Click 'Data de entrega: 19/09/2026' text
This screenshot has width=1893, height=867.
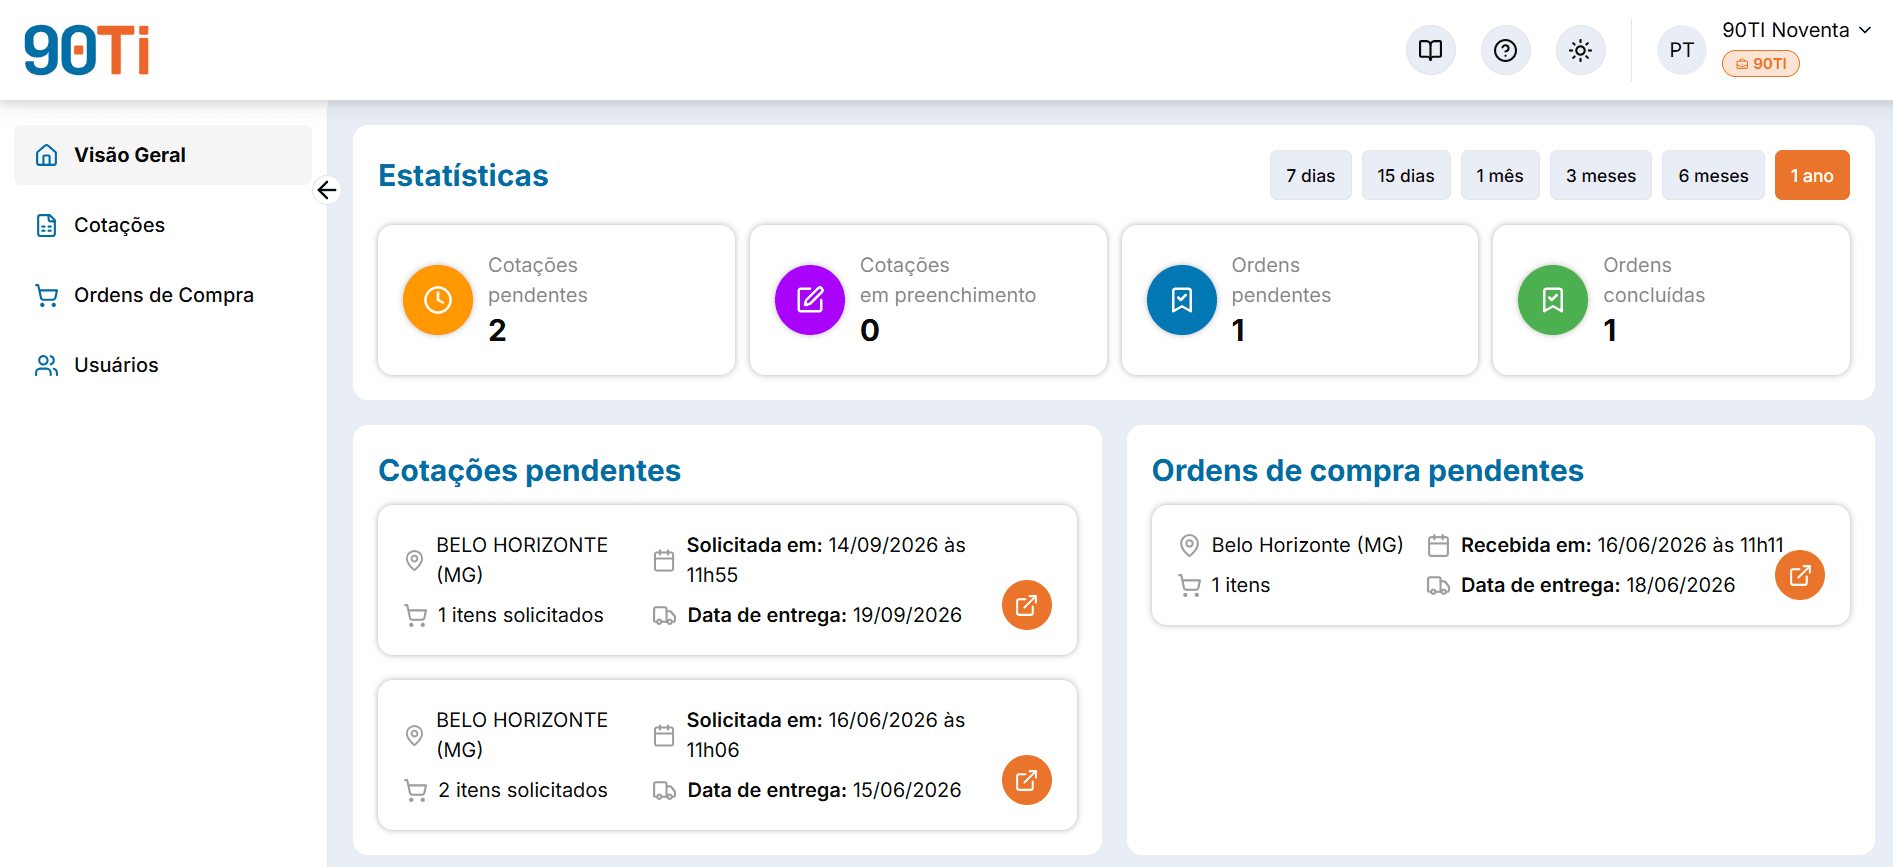point(824,615)
